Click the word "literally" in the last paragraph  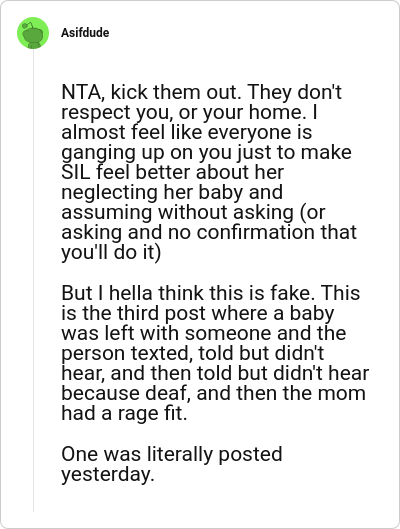180,454
